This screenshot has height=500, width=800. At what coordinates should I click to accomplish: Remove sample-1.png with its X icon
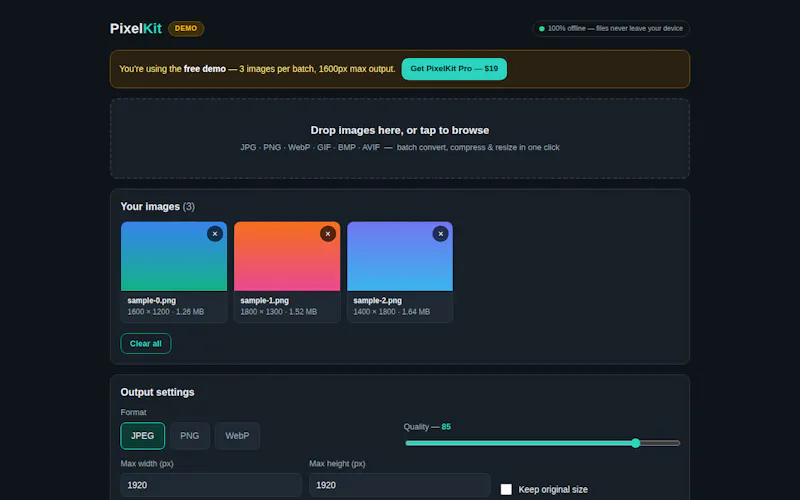coord(328,234)
